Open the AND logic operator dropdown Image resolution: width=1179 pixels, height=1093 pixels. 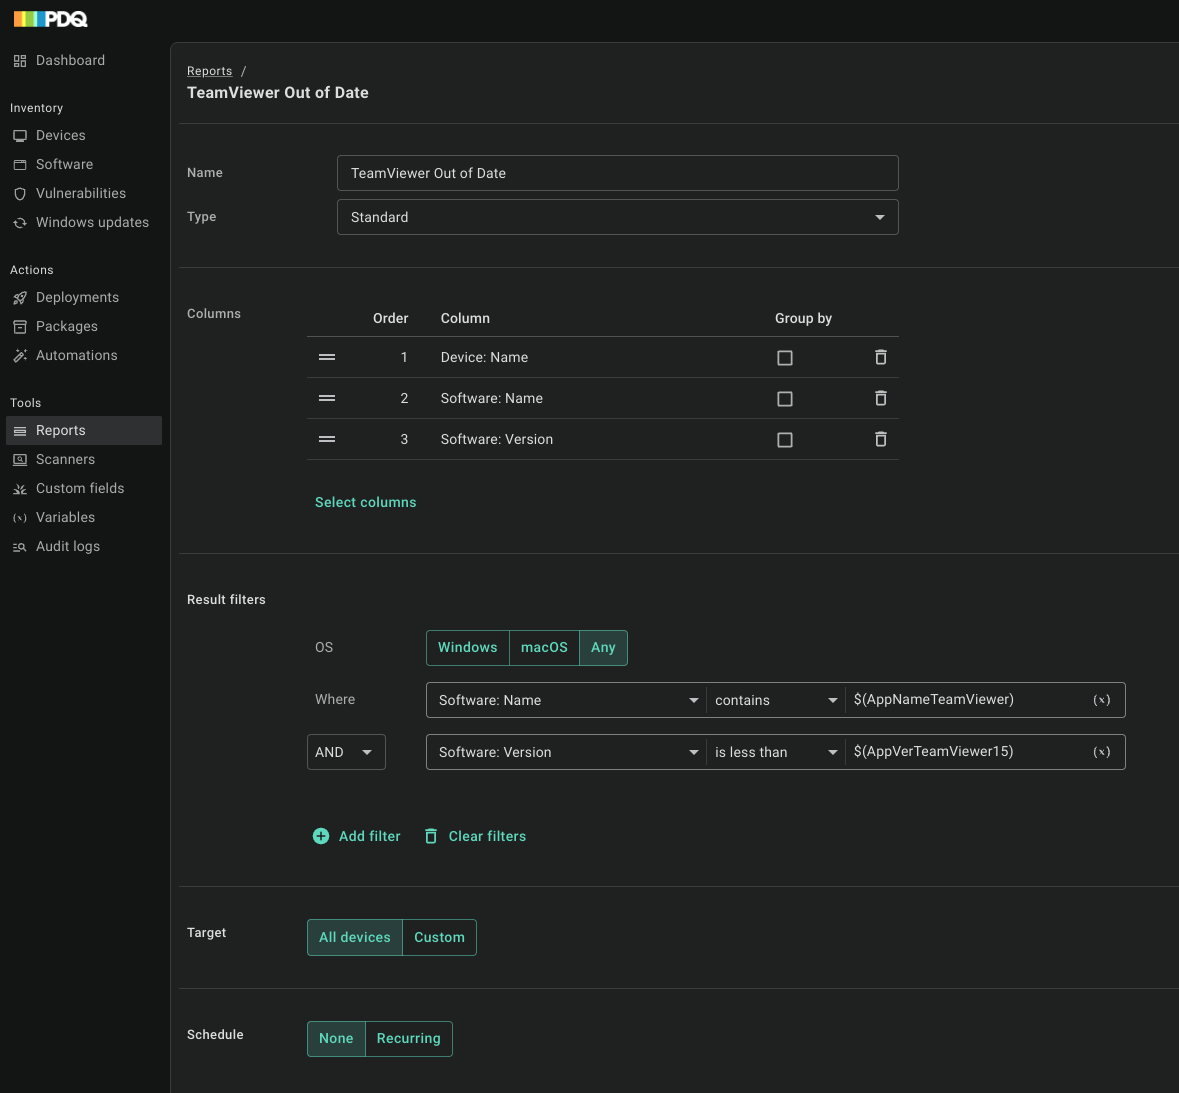pos(346,752)
